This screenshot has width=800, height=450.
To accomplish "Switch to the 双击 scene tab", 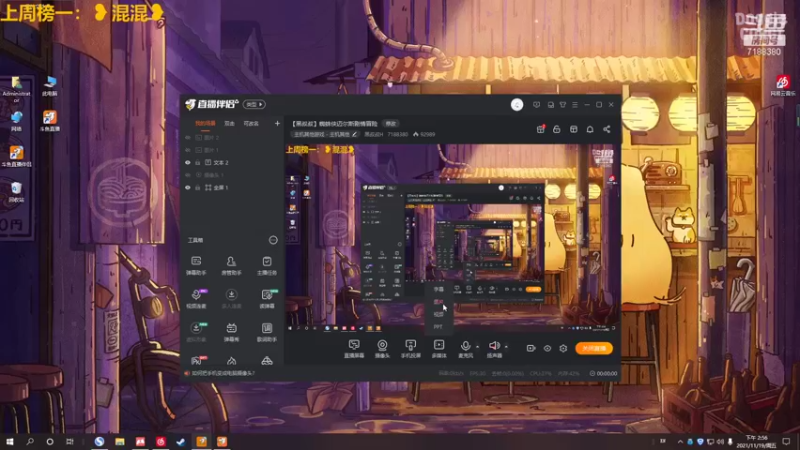I will point(230,123).
